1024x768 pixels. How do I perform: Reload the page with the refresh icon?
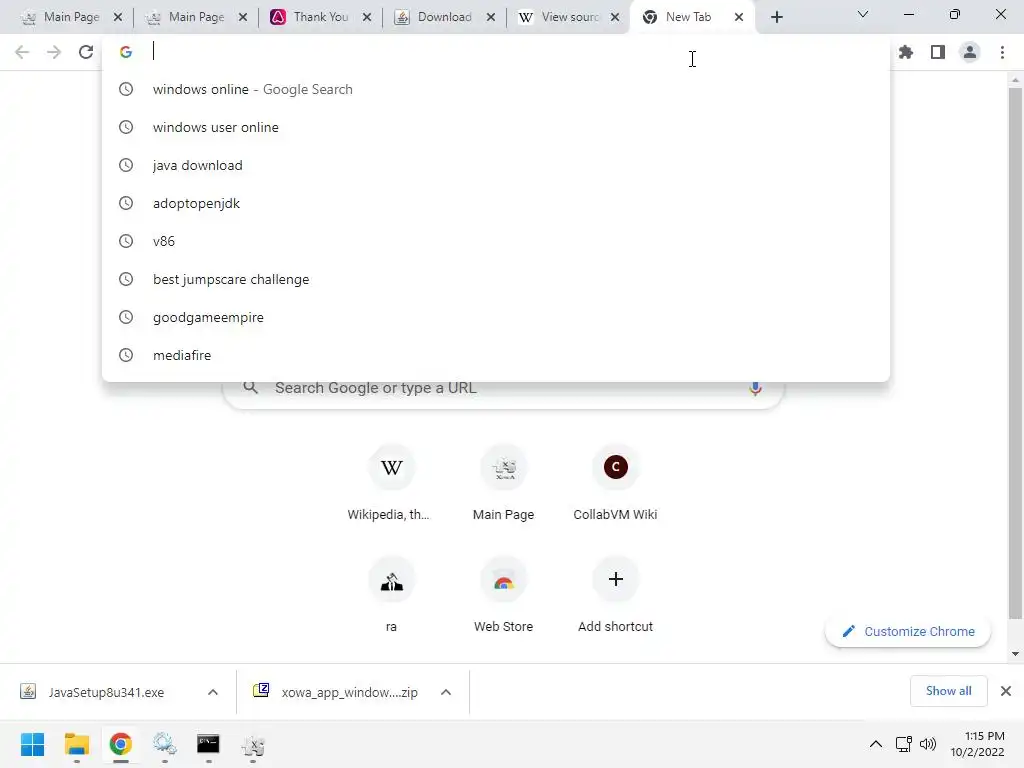click(x=86, y=52)
